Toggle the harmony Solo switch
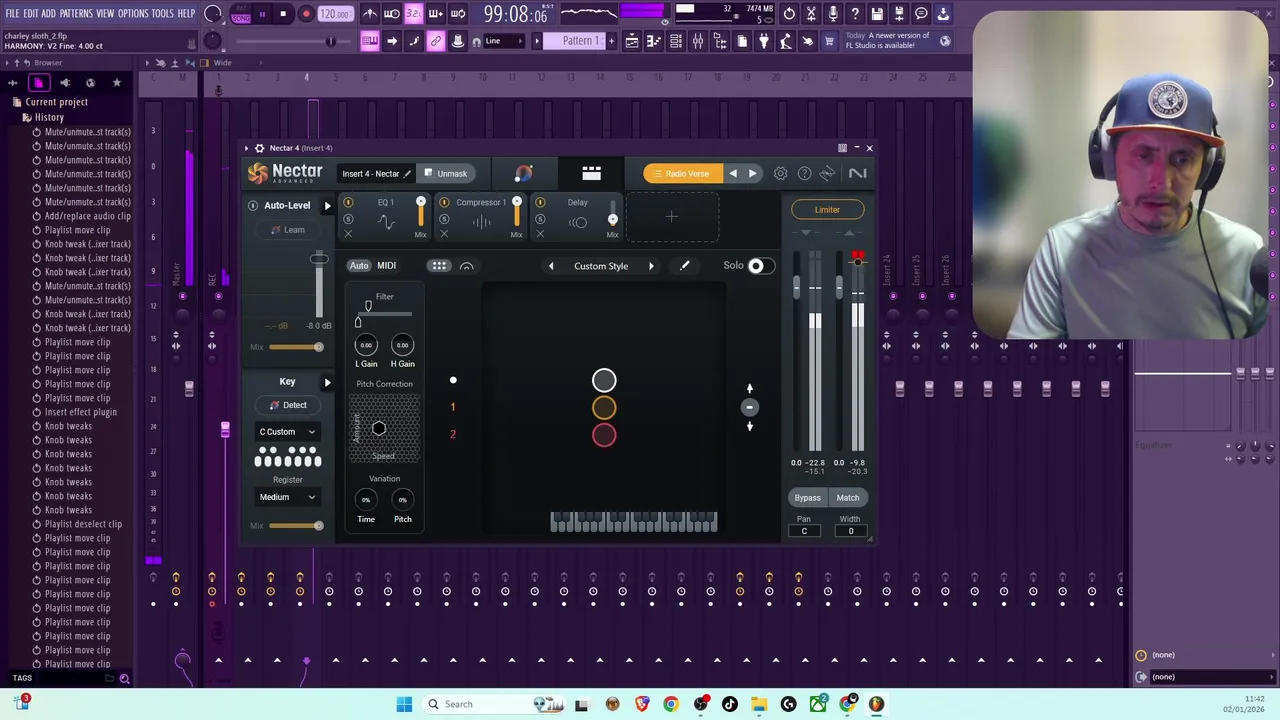 point(760,266)
